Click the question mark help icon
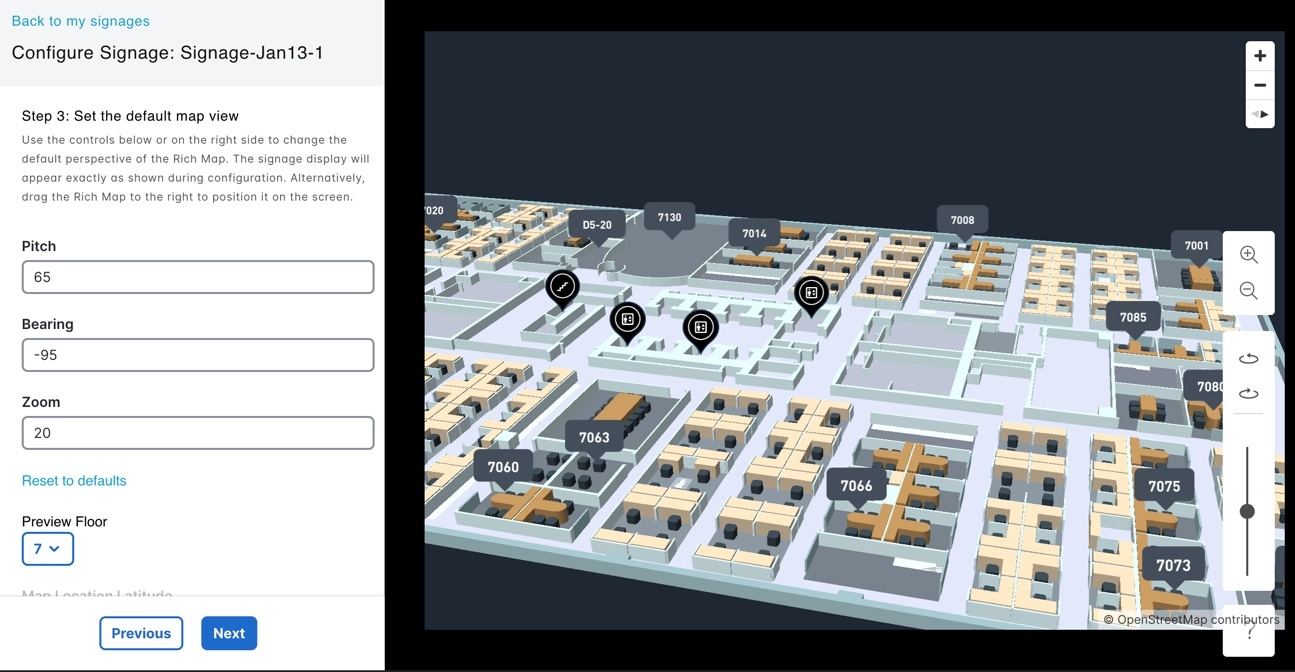The height and width of the screenshot is (672, 1295). point(1249,633)
